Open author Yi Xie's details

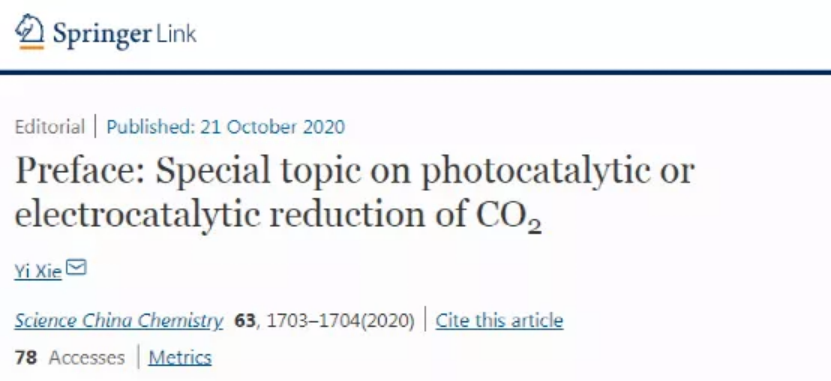tap(38, 272)
